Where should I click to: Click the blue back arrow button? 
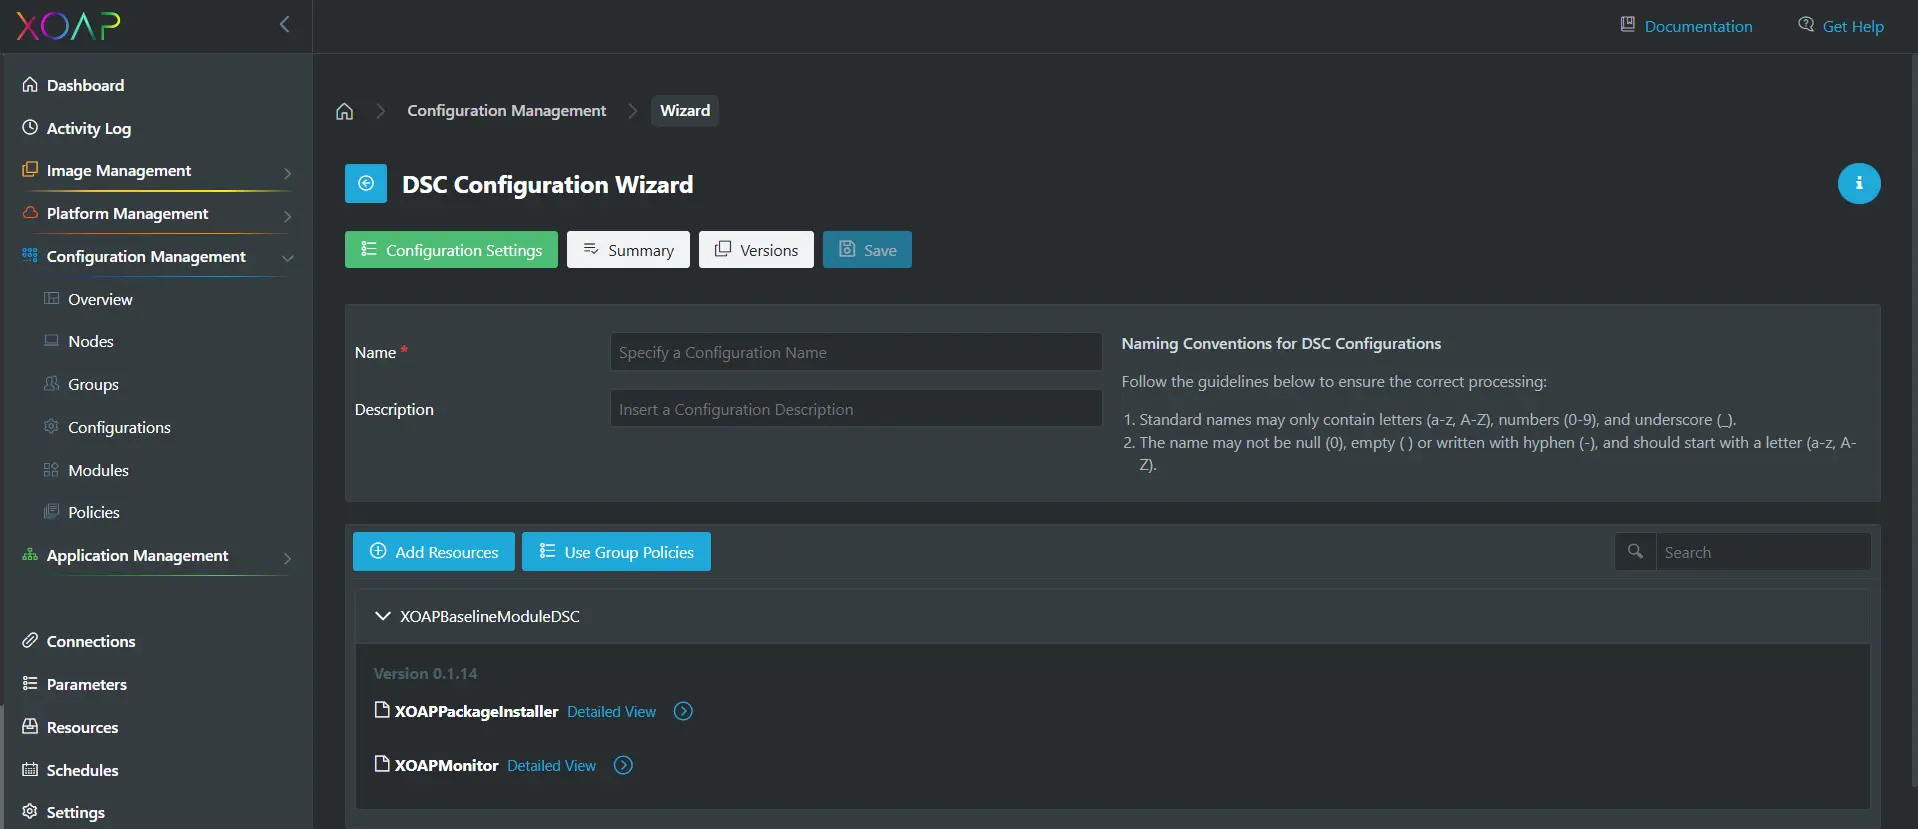tap(366, 184)
